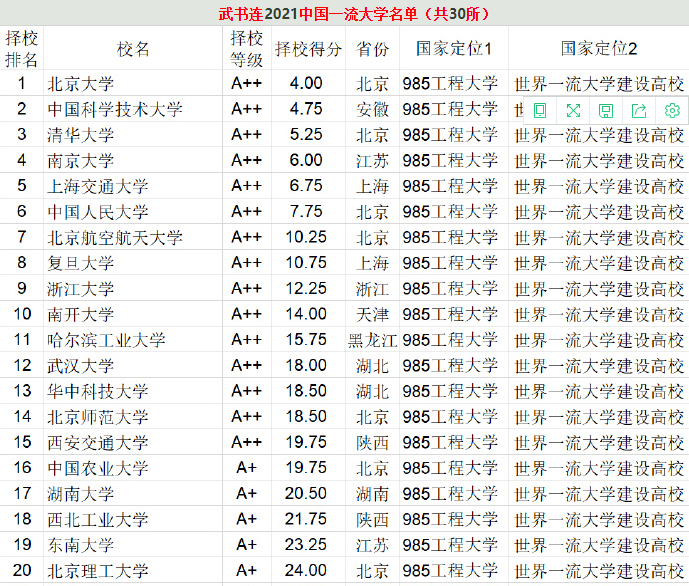Share image using the arrow icon

tap(639, 111)
